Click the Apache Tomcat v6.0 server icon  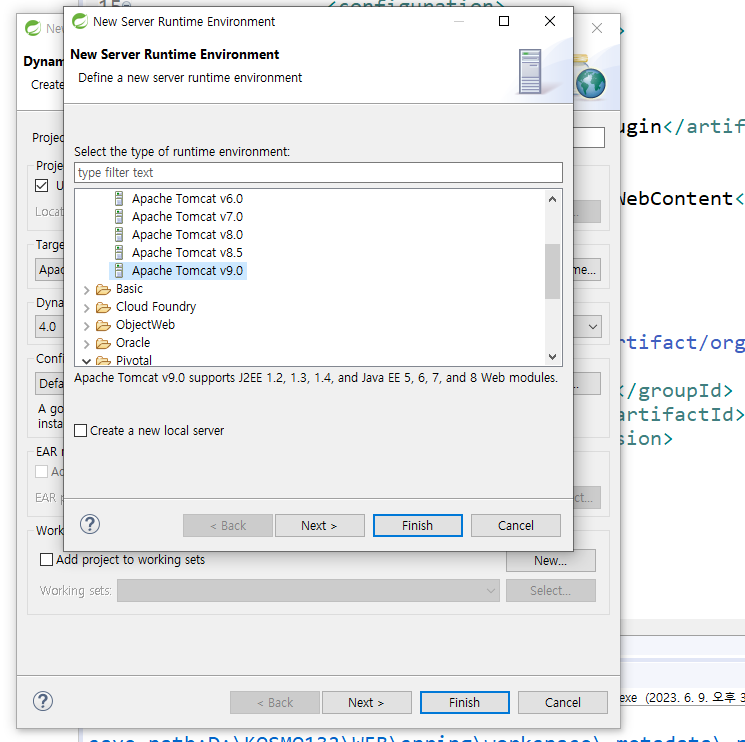pyautogui.click(x=119, y=198)
